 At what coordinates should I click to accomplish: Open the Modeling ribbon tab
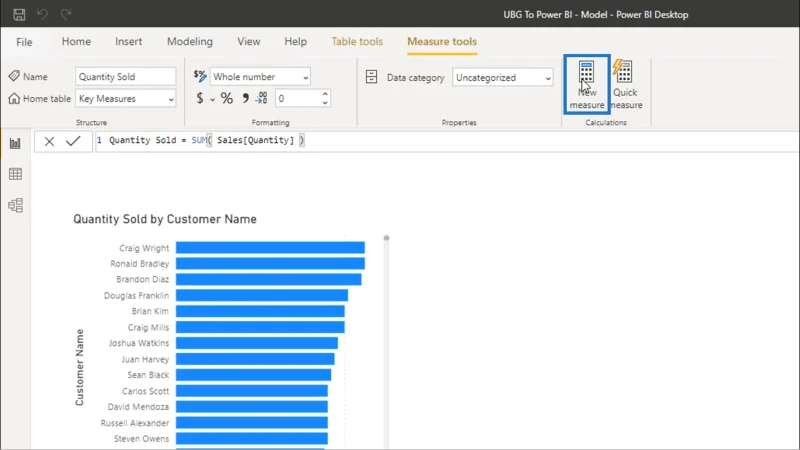click(190, 41)
